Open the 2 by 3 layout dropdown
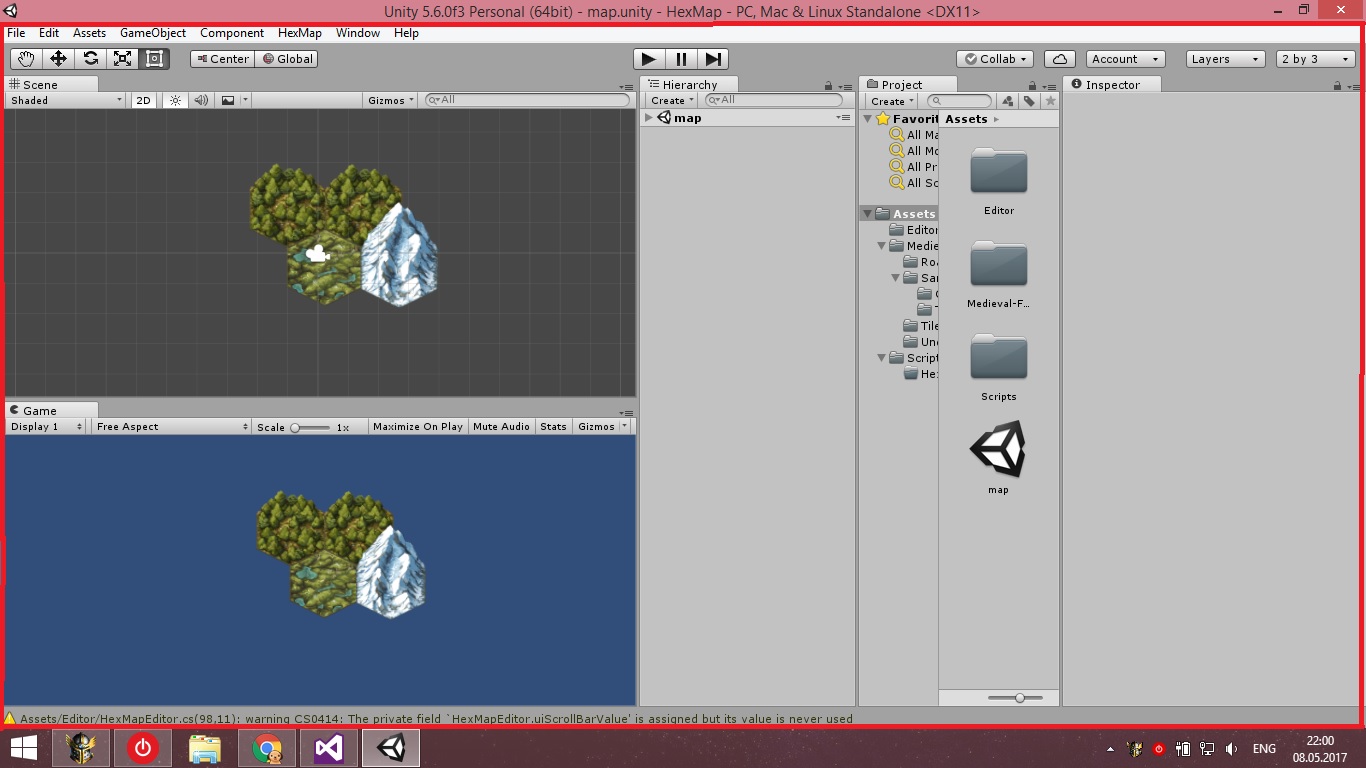Image resolution: width=1366 pixels, height=768 pixels. coord(1315,59)
